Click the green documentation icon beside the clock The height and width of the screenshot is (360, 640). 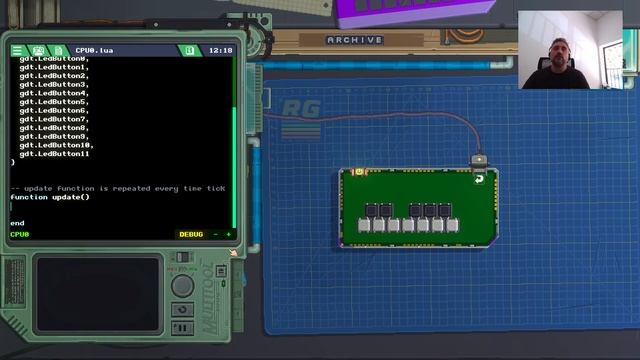[x=189, y=51]
